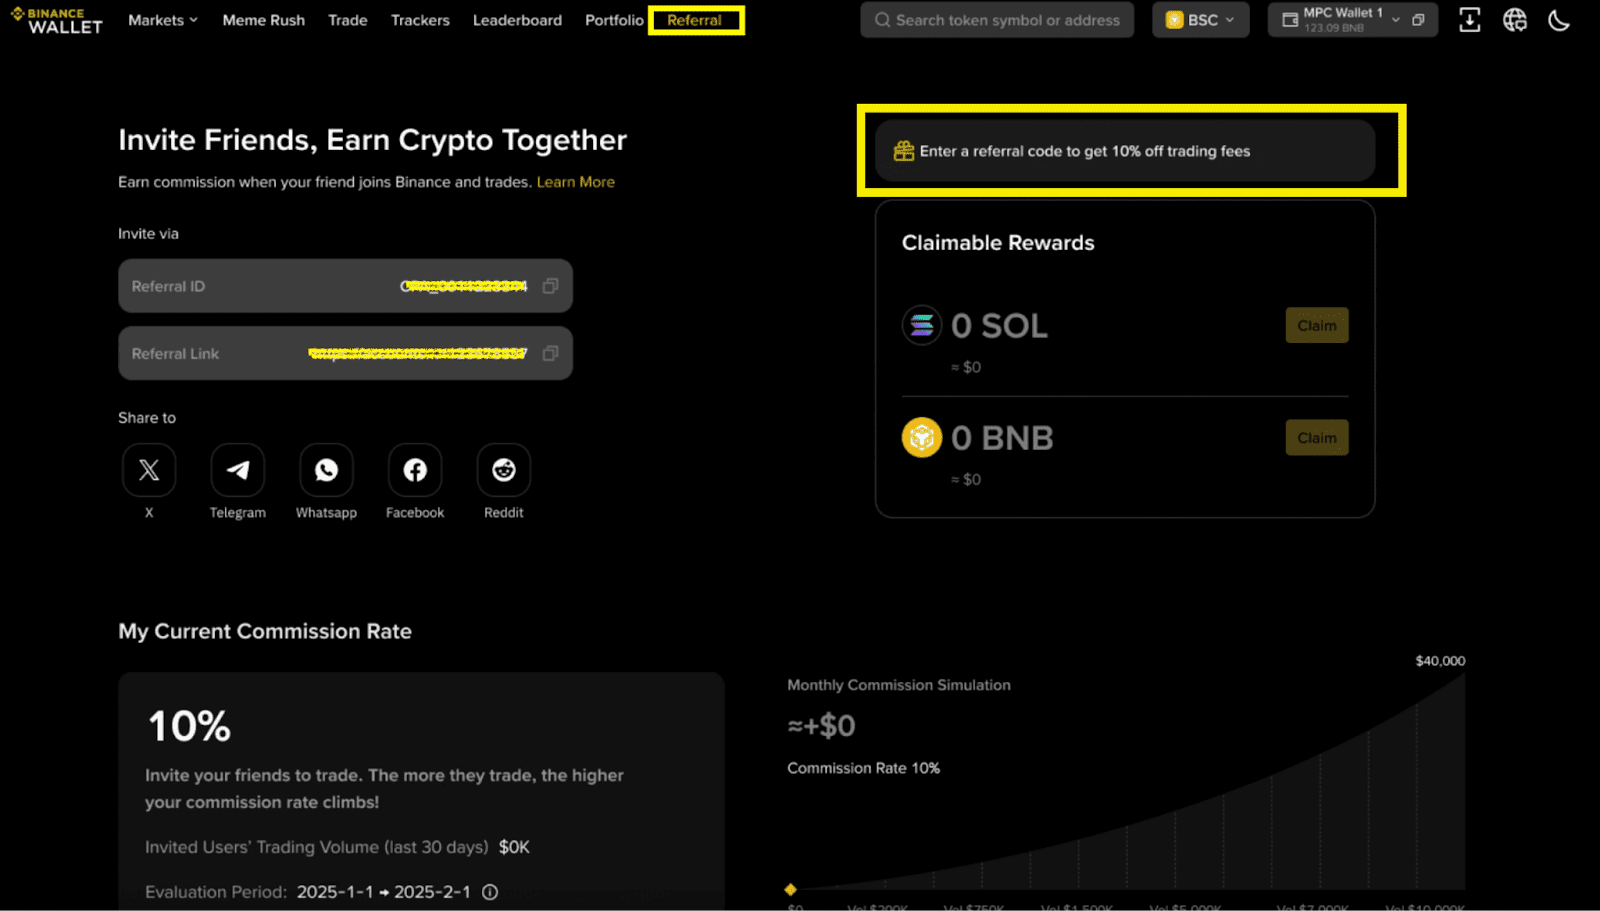Share referral on Reddit
This screenshot has width=1600, height=911.
click(x=504, y=470)
